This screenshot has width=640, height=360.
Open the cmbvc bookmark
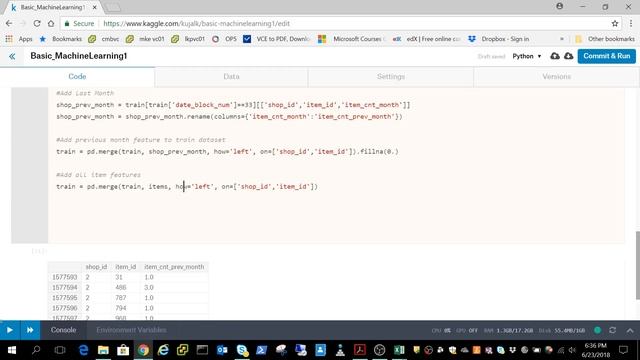(x=104, y=39)
